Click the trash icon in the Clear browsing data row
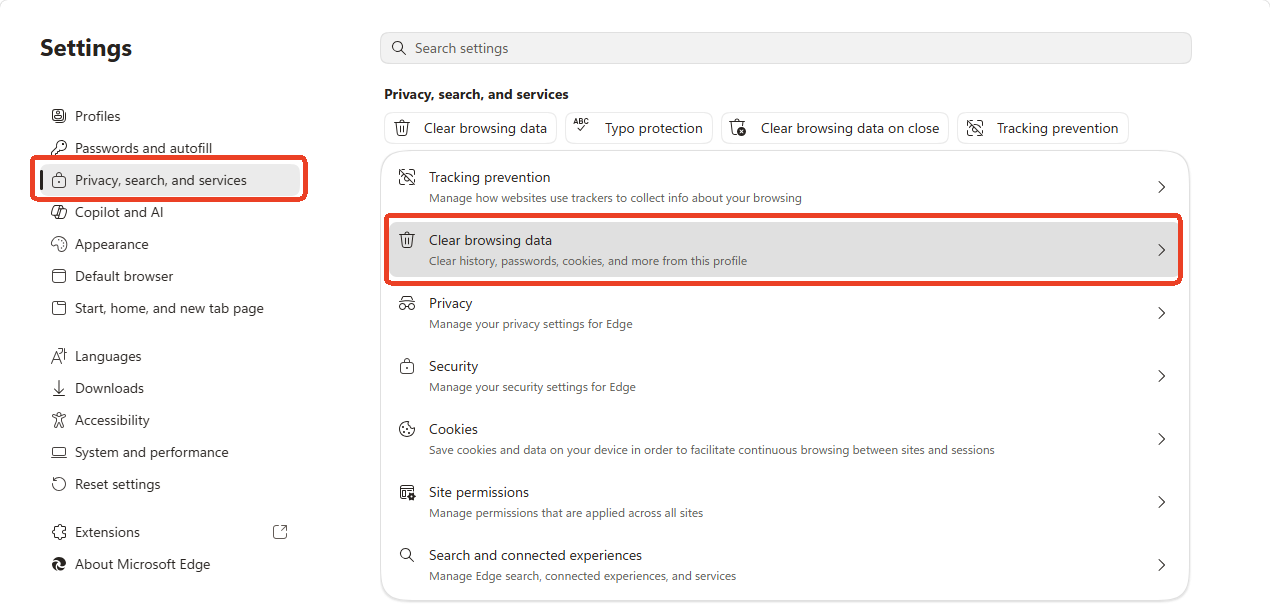 407,240
